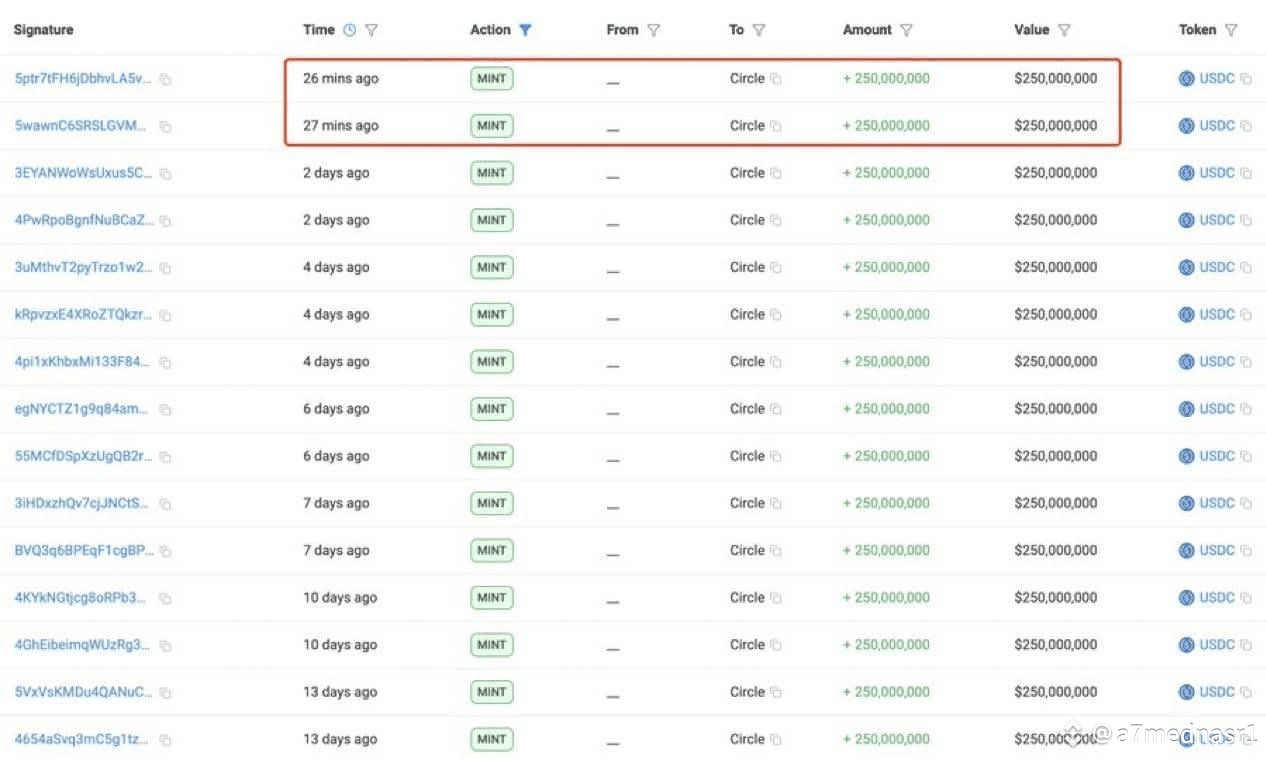Open the From column filter
The width and height of the screenshot is (1266, 759).
[x=654, y=30]
